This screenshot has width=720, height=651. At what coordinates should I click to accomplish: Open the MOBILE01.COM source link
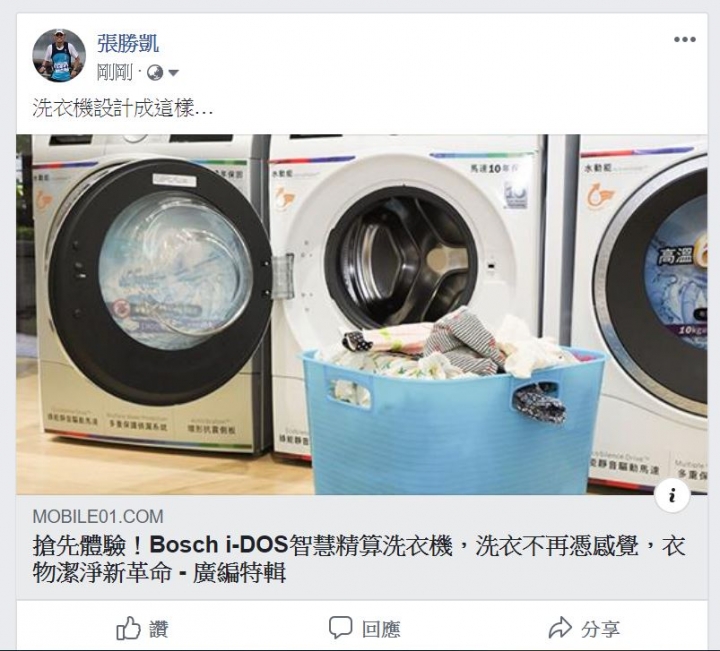click(x=98, y=516)
